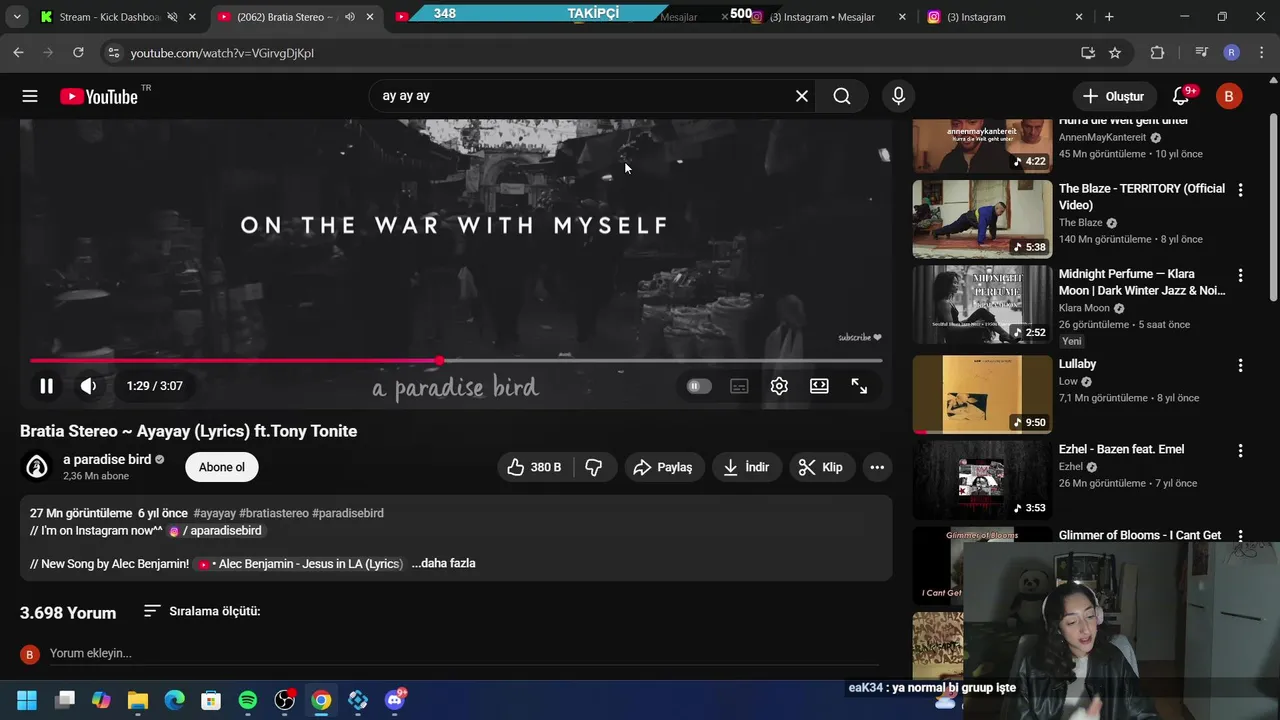1280x720 pixels.
Task: Start voice search with the microphone
Action: click(x=898, y=96)
